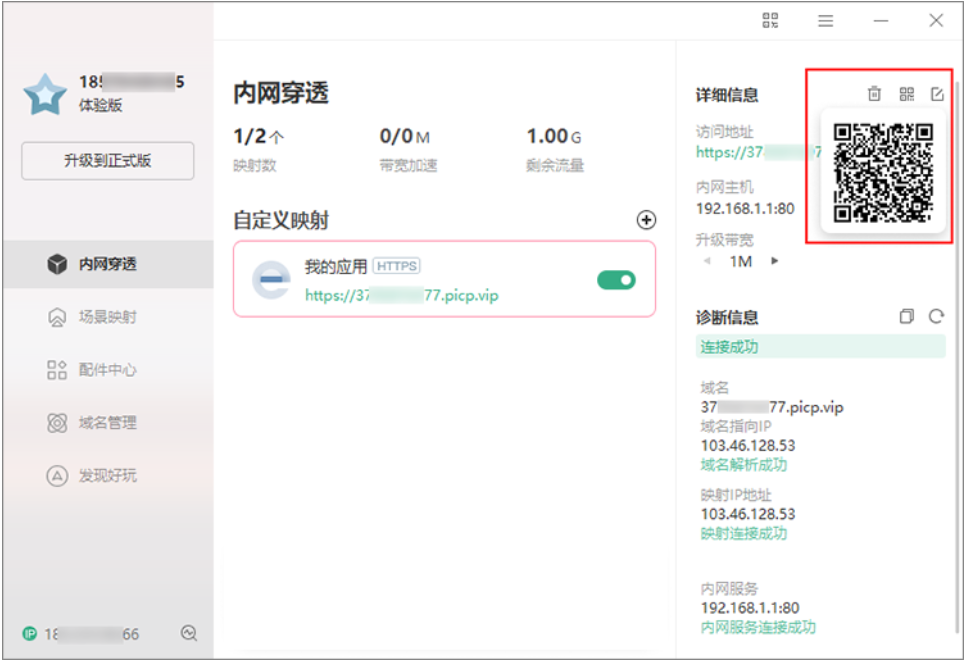Edit mapping with the pencil icon
Viewport: 964px width, 663px height.
[x=937, y=93]
